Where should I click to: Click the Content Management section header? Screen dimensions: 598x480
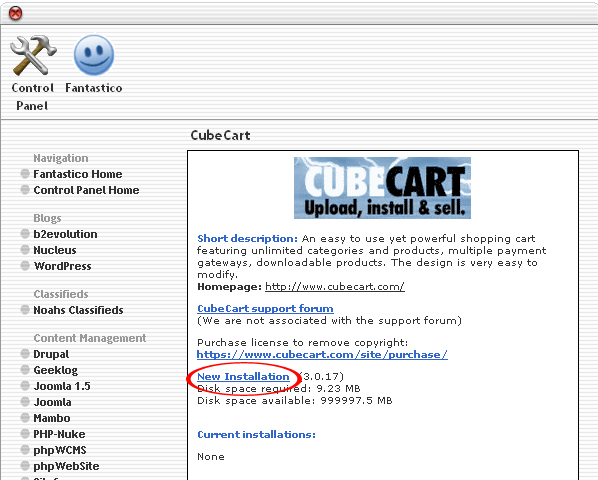[90, 338]
